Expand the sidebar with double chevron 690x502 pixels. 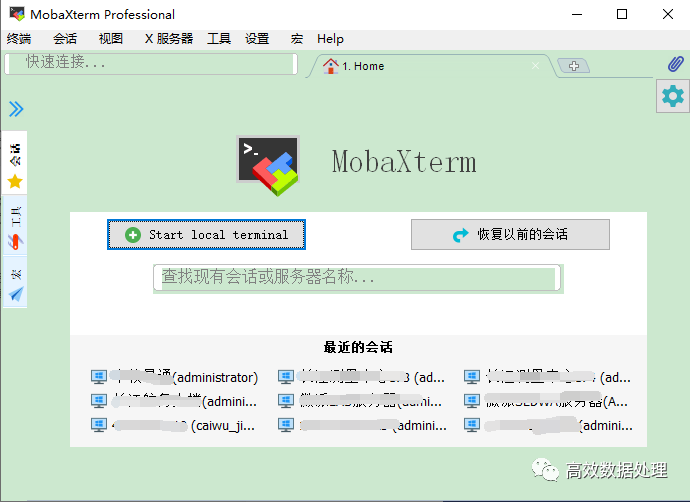coord(16,109)
